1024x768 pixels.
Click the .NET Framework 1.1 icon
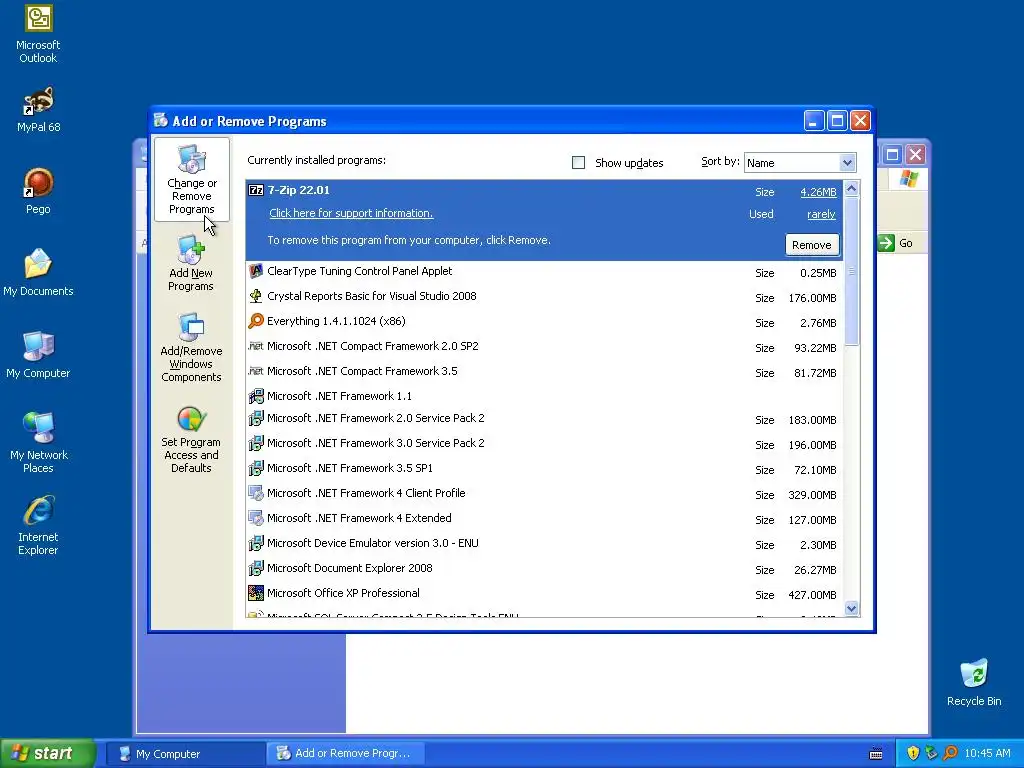click(256, 396)
